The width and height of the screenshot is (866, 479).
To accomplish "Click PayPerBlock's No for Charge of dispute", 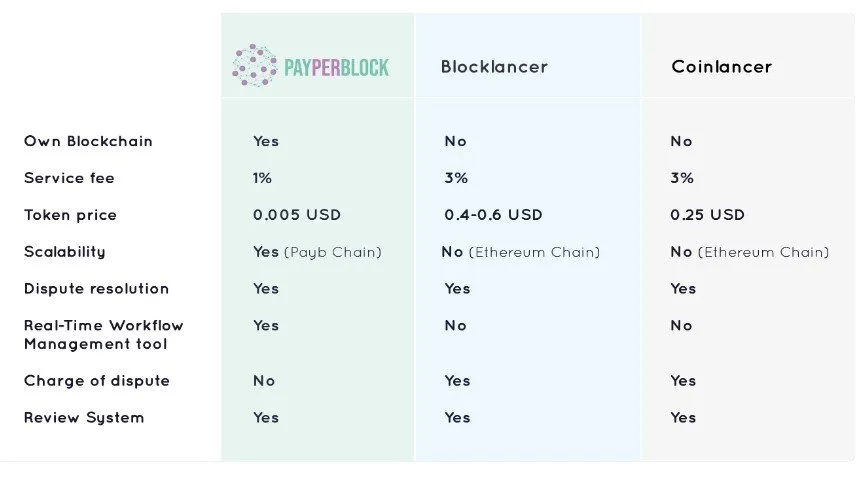I will [264, 381].
